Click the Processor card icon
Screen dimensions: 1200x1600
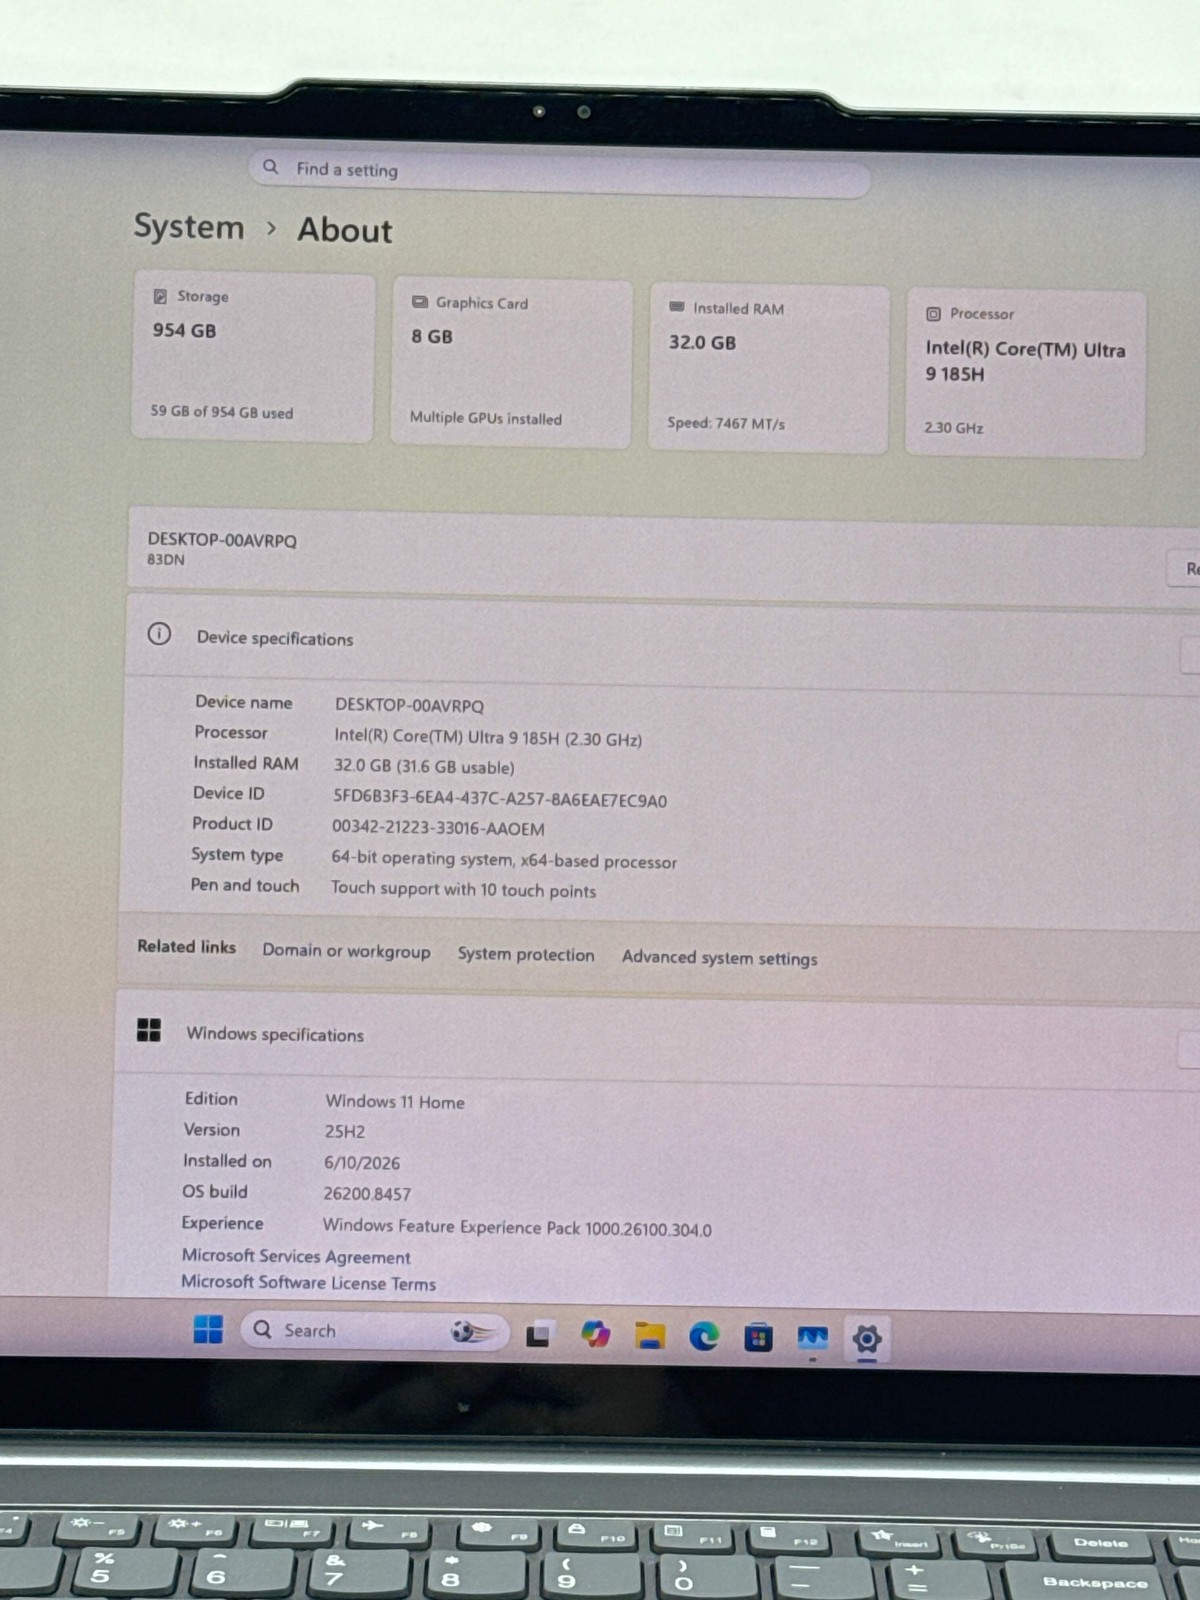point(933,313)
